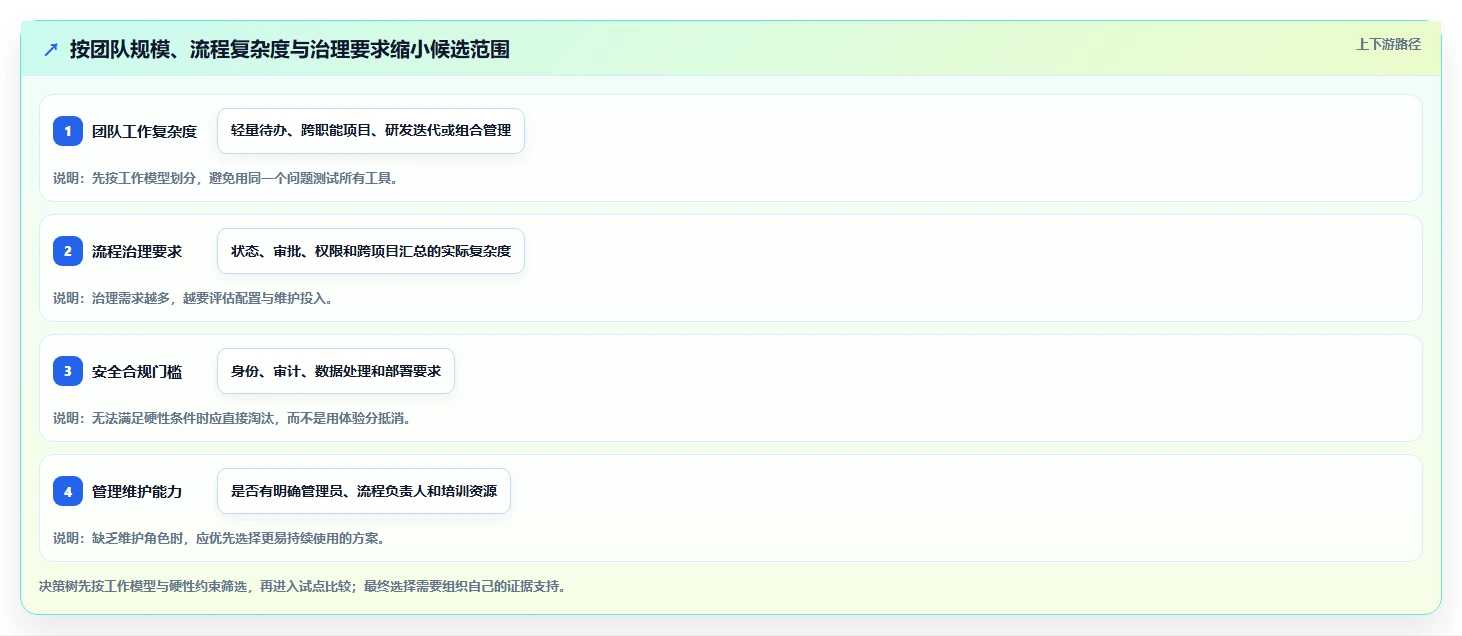Click the arrow icon beside the panel title

click(51, 50)
